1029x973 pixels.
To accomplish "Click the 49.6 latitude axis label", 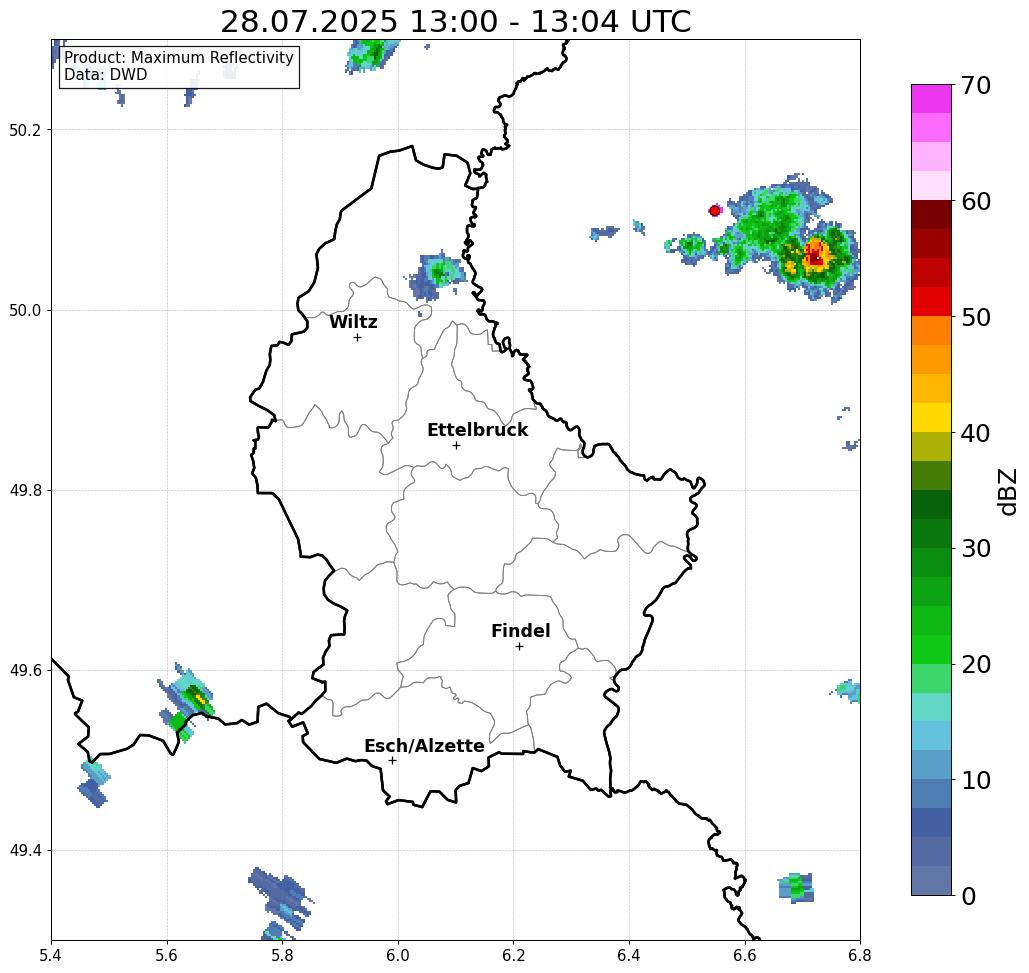I will click(x=25, y=671).
